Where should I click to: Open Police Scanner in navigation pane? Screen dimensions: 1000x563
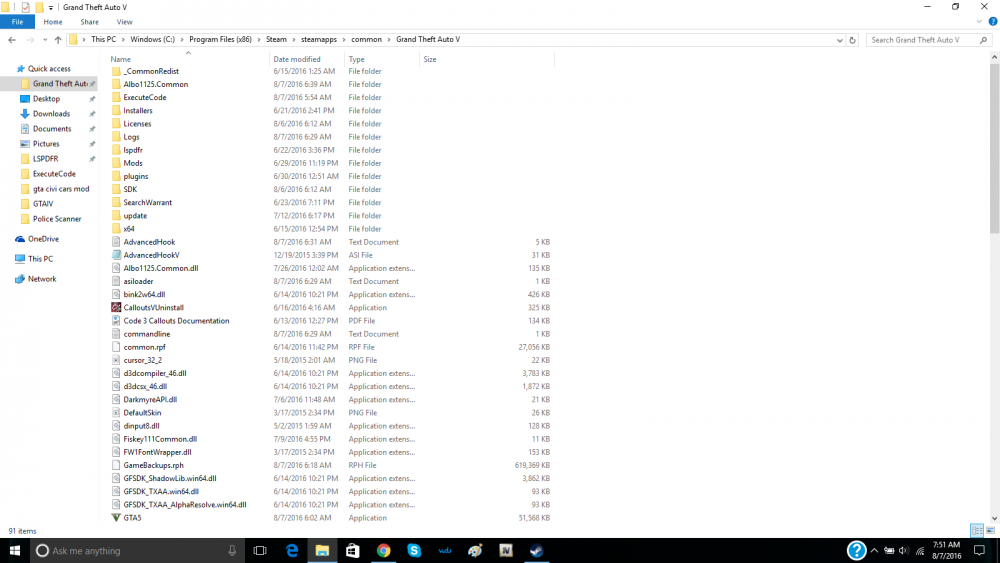pyautogui.click(x=57, y=219)
